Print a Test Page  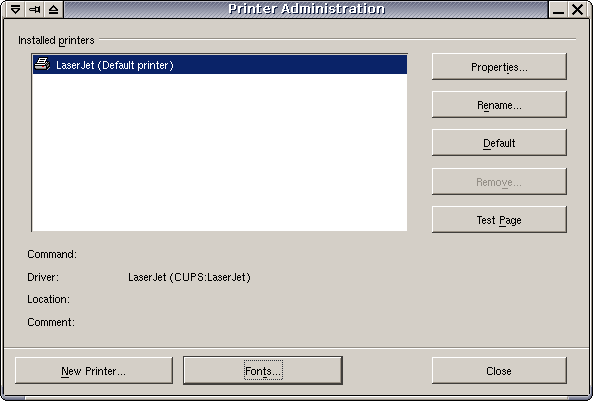click(x=499, y=219)
